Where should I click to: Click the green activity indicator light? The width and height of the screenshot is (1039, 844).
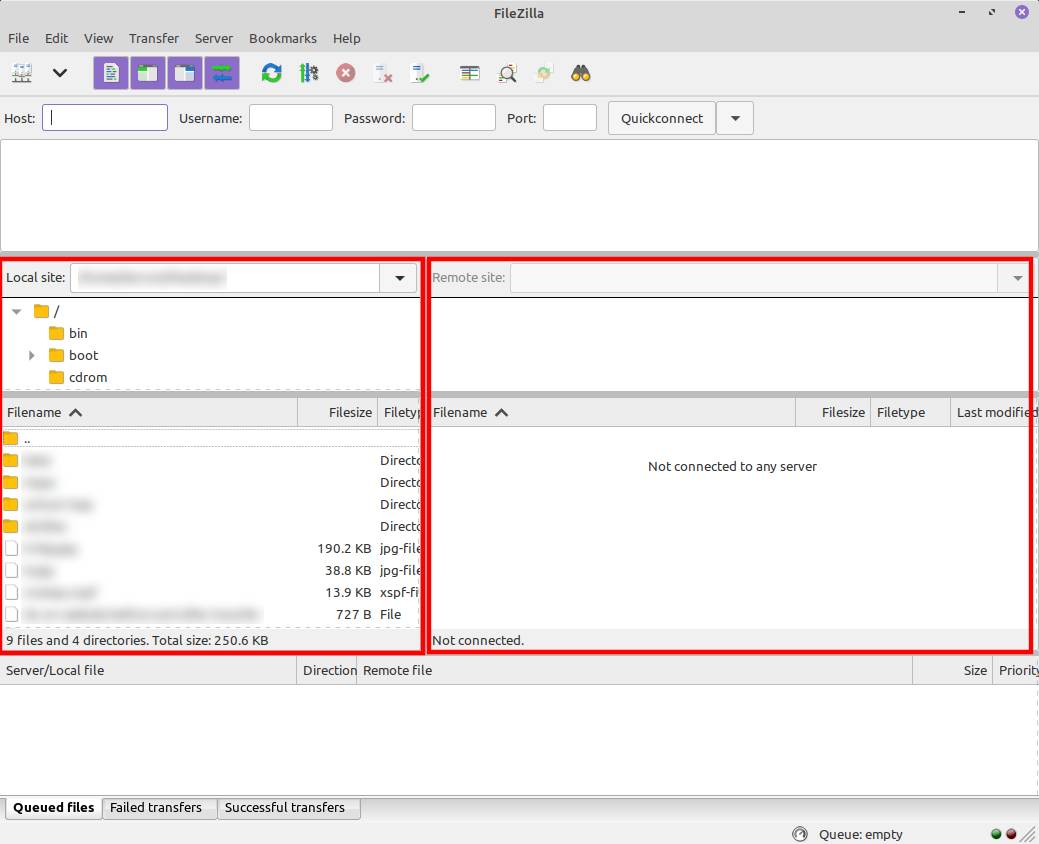(x=995, y=834)
